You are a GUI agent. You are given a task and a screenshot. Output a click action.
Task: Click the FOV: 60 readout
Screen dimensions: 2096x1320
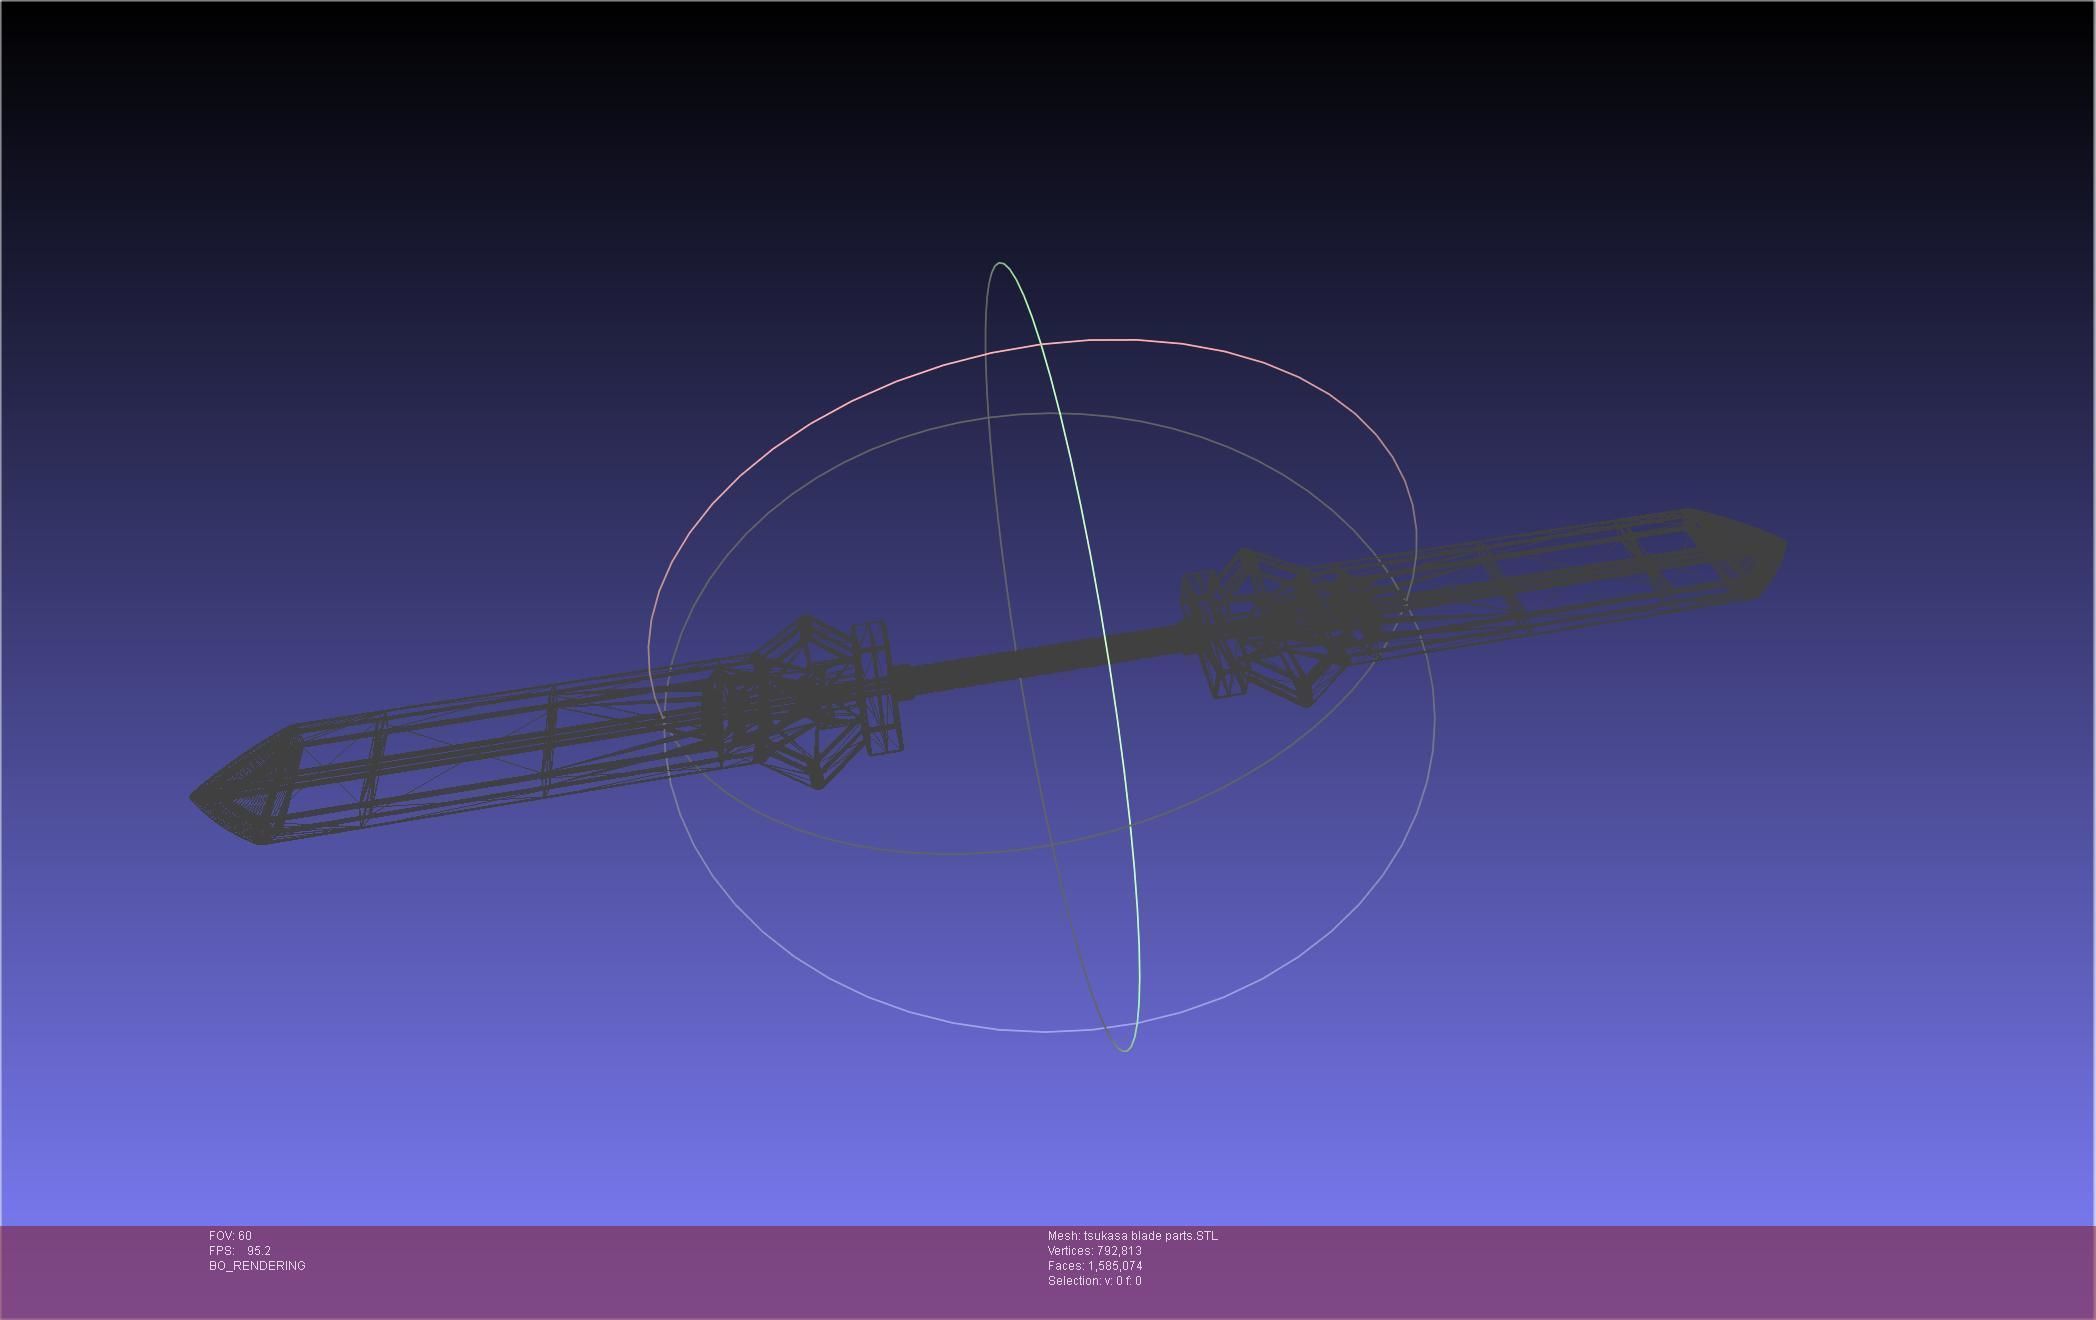click(x=230, y=1236)
